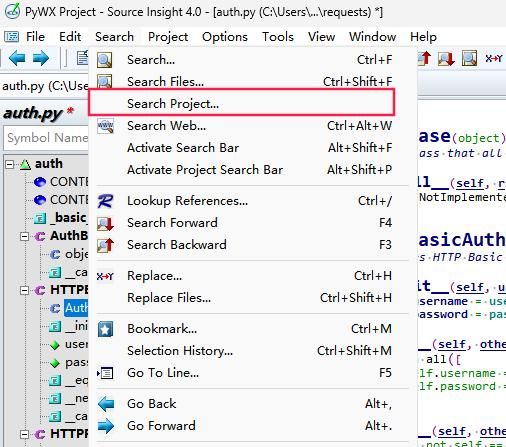Image resolution: width=506 pixels, height=447 pixels.
Task: Click the document toolbar icon next to arrows
Action: point(82,58)
